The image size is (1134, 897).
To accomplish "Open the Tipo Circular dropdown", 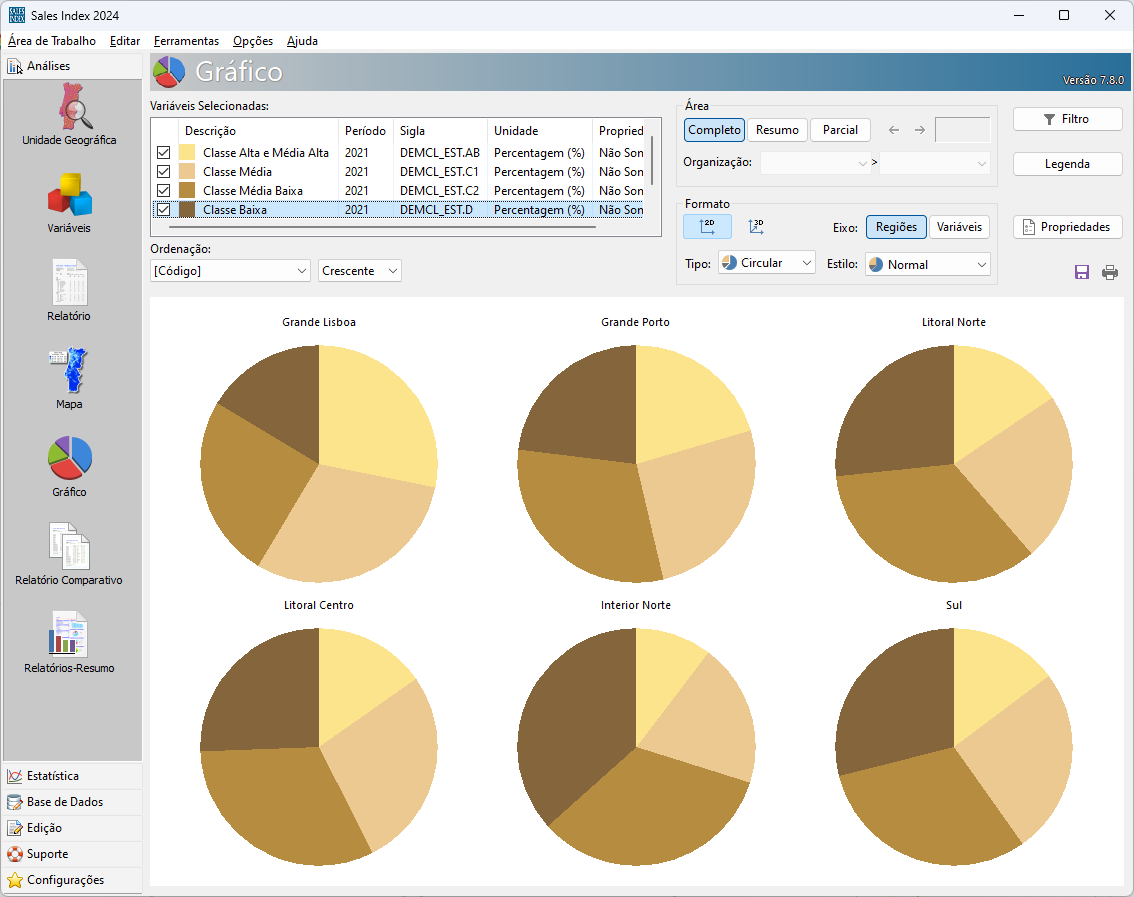I will pos(766,264).
